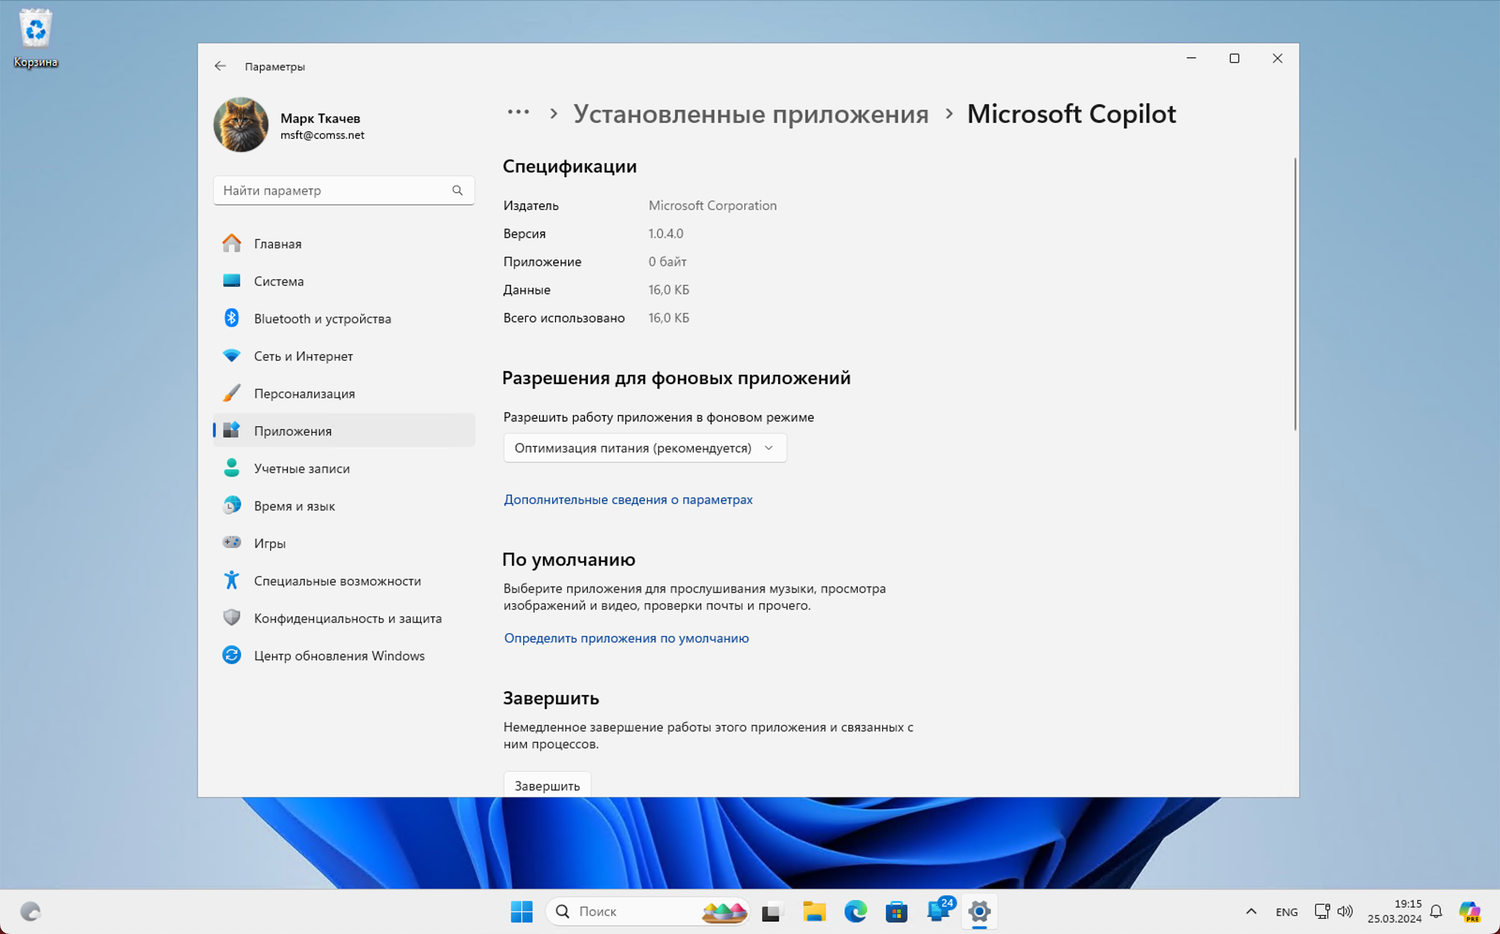Open the Персонализация section
This screenshot has width=1500, height=934.
click(x=344, y=393)
